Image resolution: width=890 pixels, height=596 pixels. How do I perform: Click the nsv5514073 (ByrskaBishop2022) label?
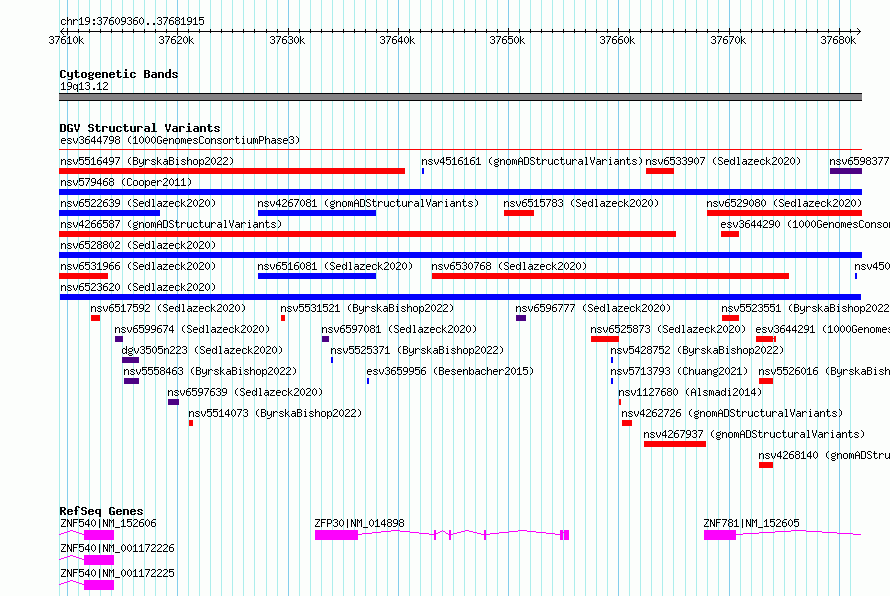[275, 413]
